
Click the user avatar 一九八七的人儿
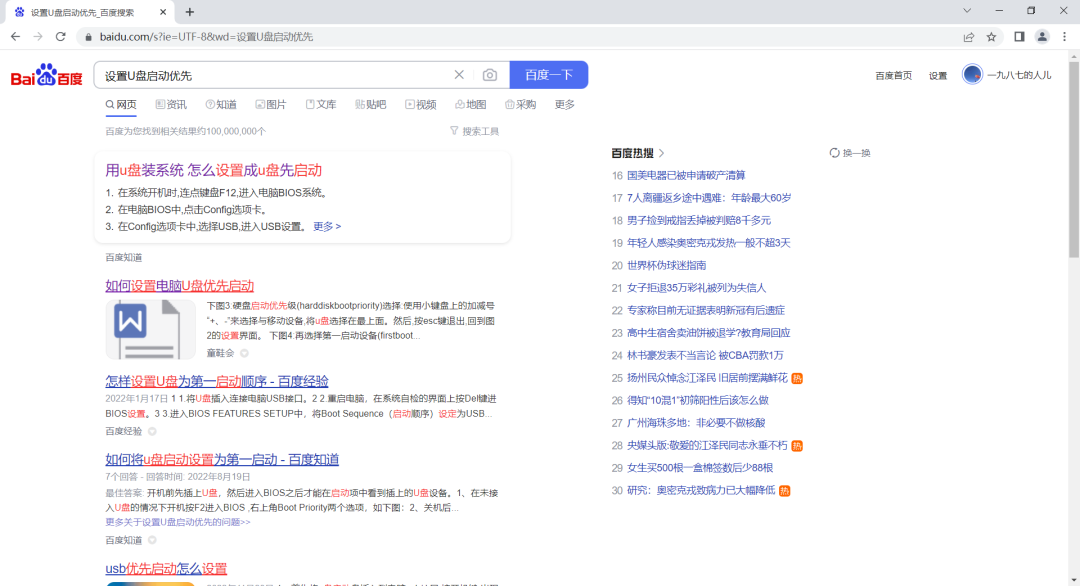coord(972,74)
